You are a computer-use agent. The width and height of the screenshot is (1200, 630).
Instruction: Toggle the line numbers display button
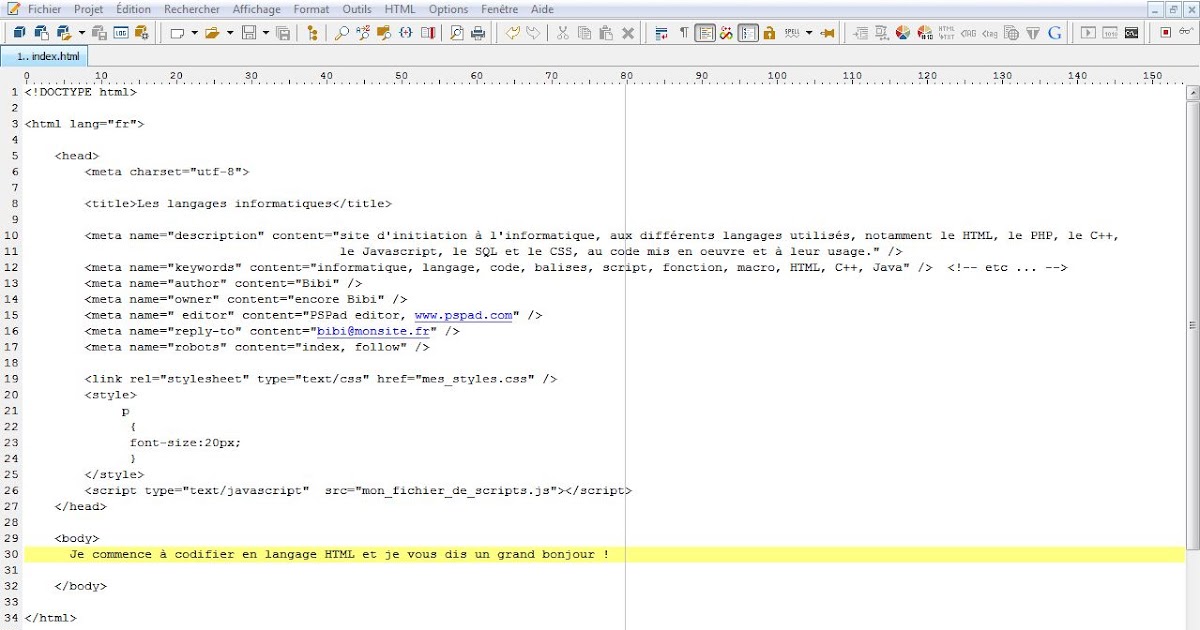(x=748, y=33)
